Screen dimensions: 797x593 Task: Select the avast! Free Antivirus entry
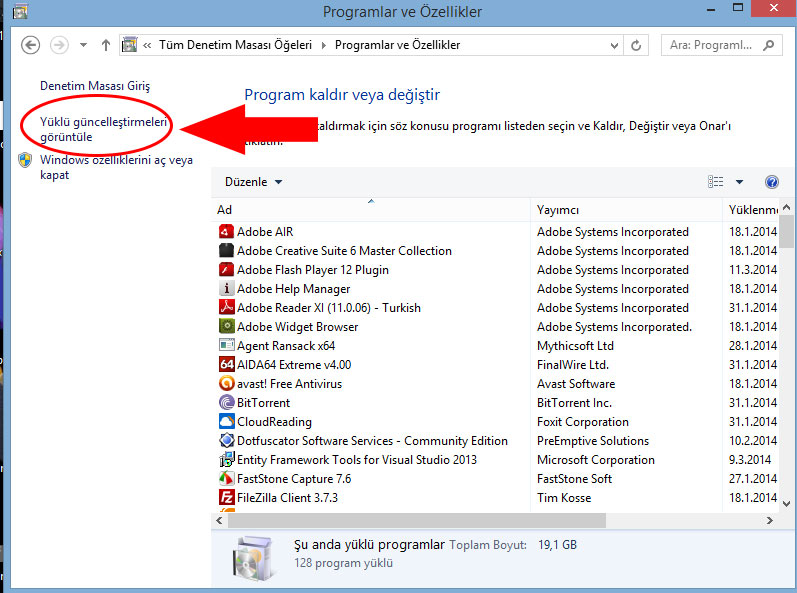[289, 384]
